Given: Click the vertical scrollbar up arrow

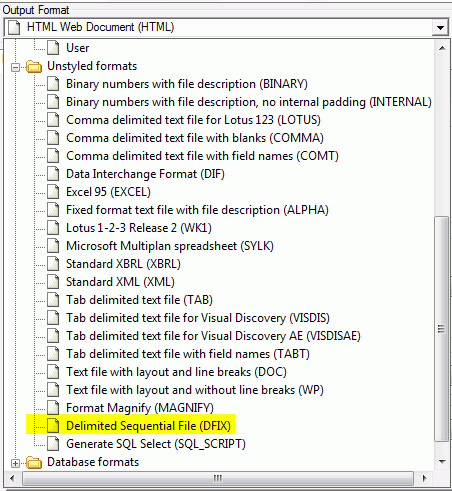Looking at the screenshot, I should point(442,48).
